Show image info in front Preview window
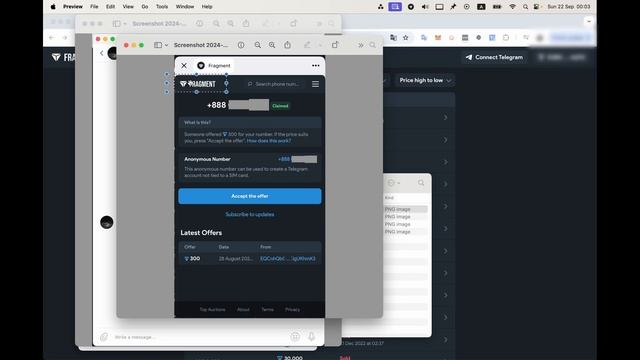This screenshot has width=640, height=360. (241, 45)
